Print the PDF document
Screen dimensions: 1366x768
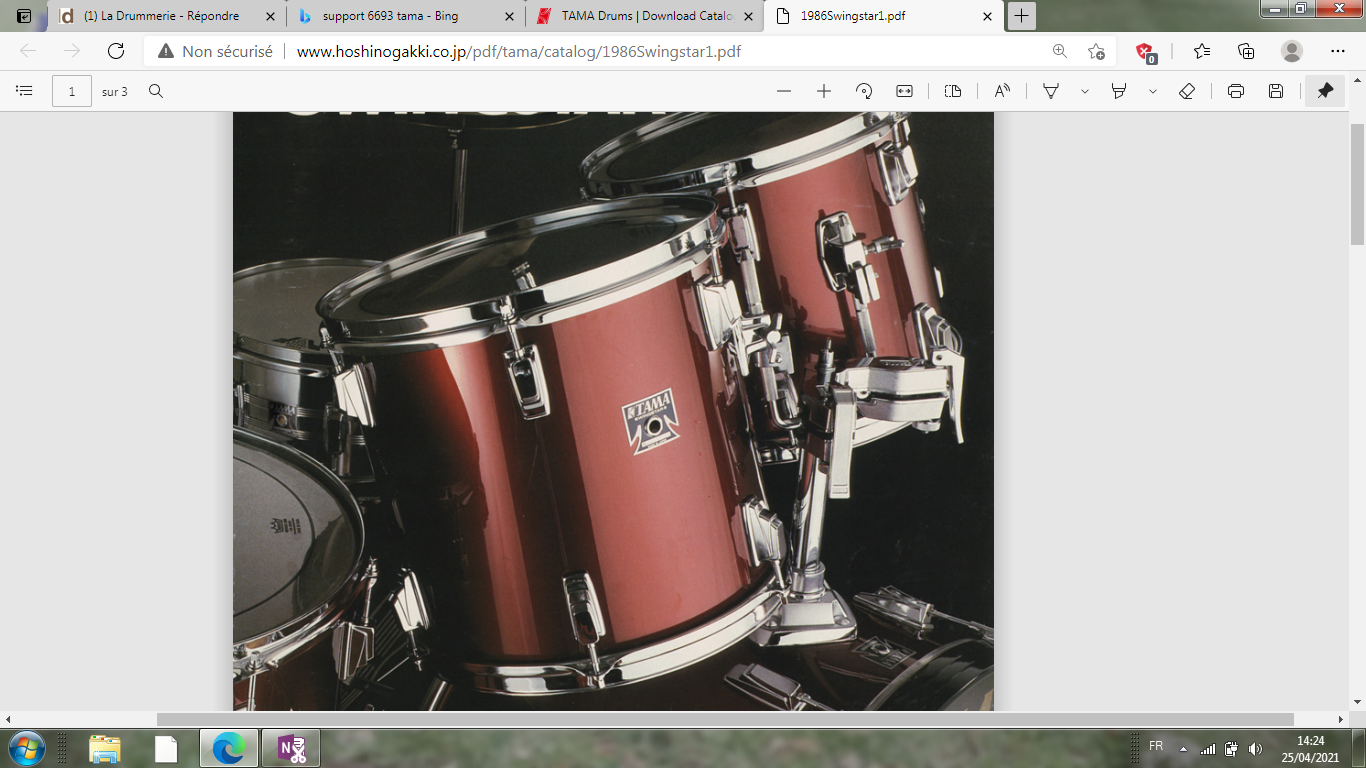tap(1236, 91)
